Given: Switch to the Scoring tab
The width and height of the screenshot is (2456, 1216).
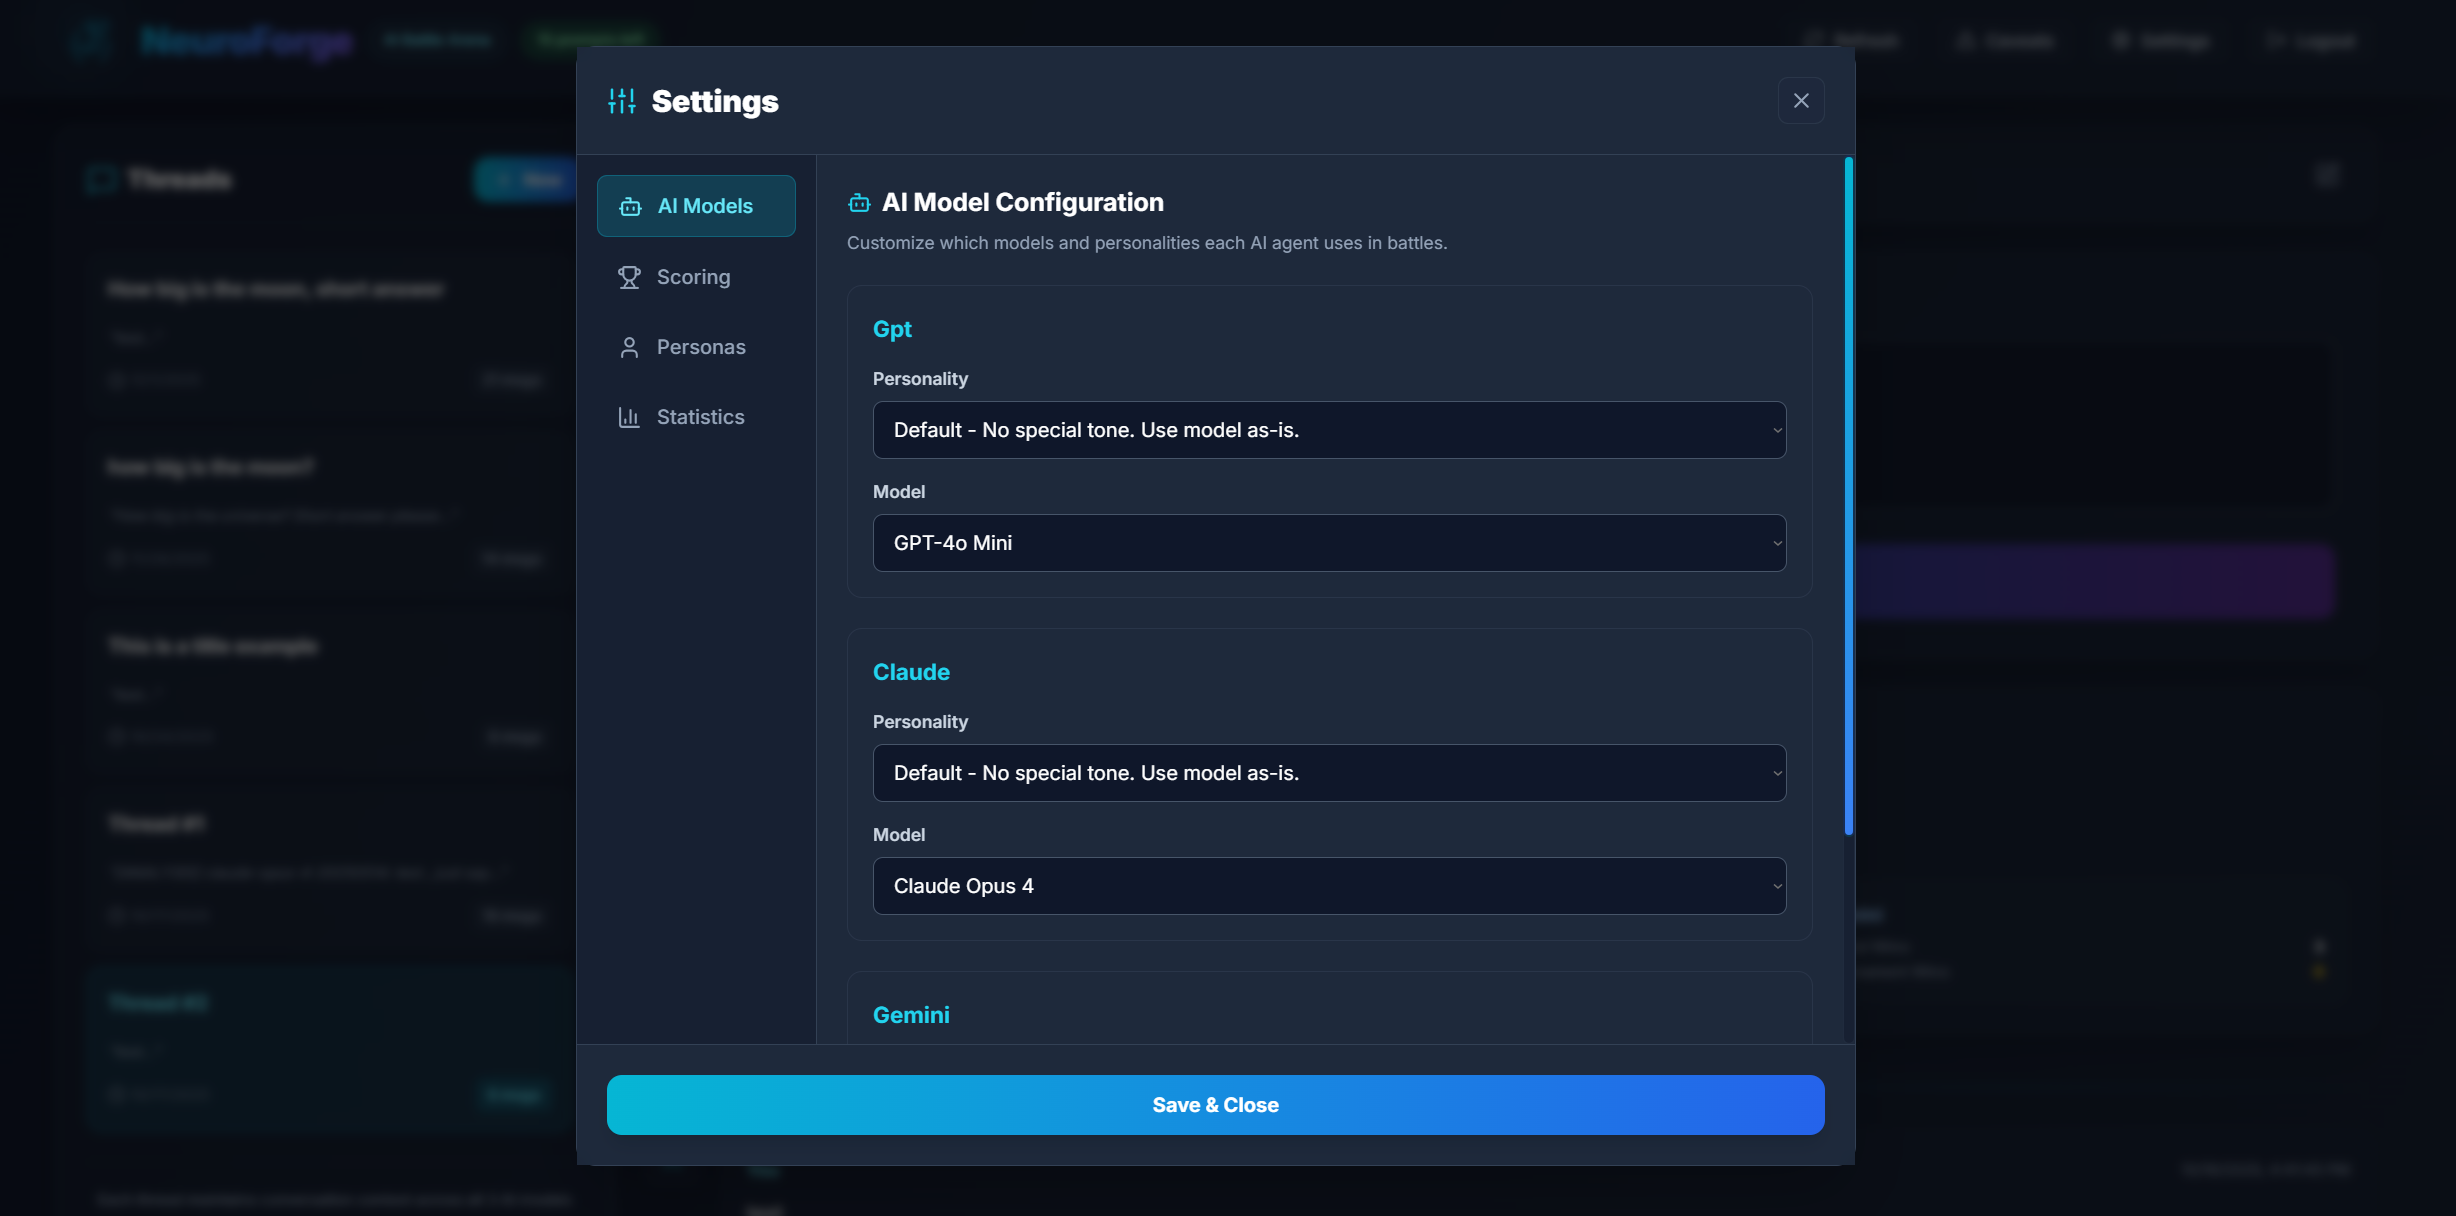Looking at the screenshot, I should tap(694, 277).
